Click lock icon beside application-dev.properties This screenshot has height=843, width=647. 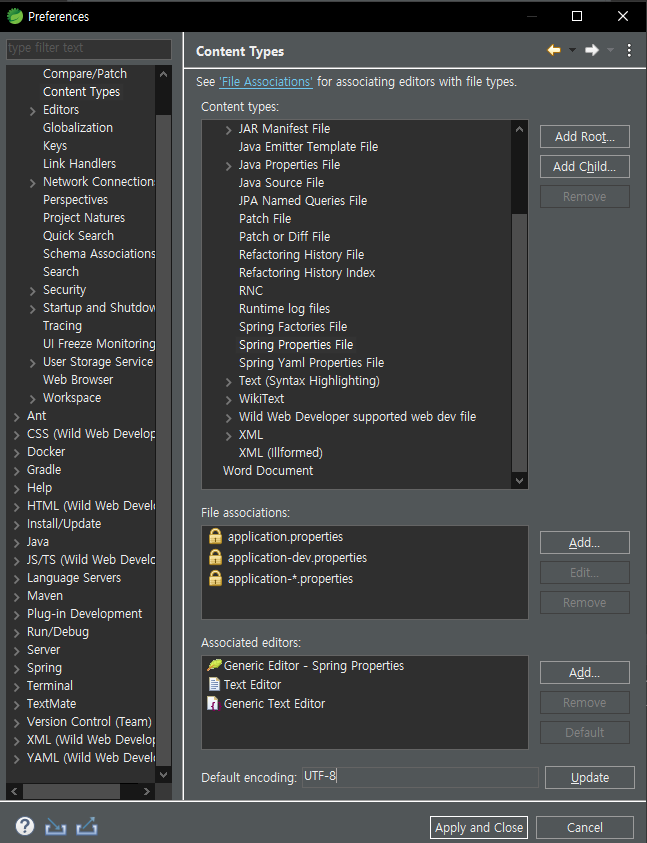(215, 557)
